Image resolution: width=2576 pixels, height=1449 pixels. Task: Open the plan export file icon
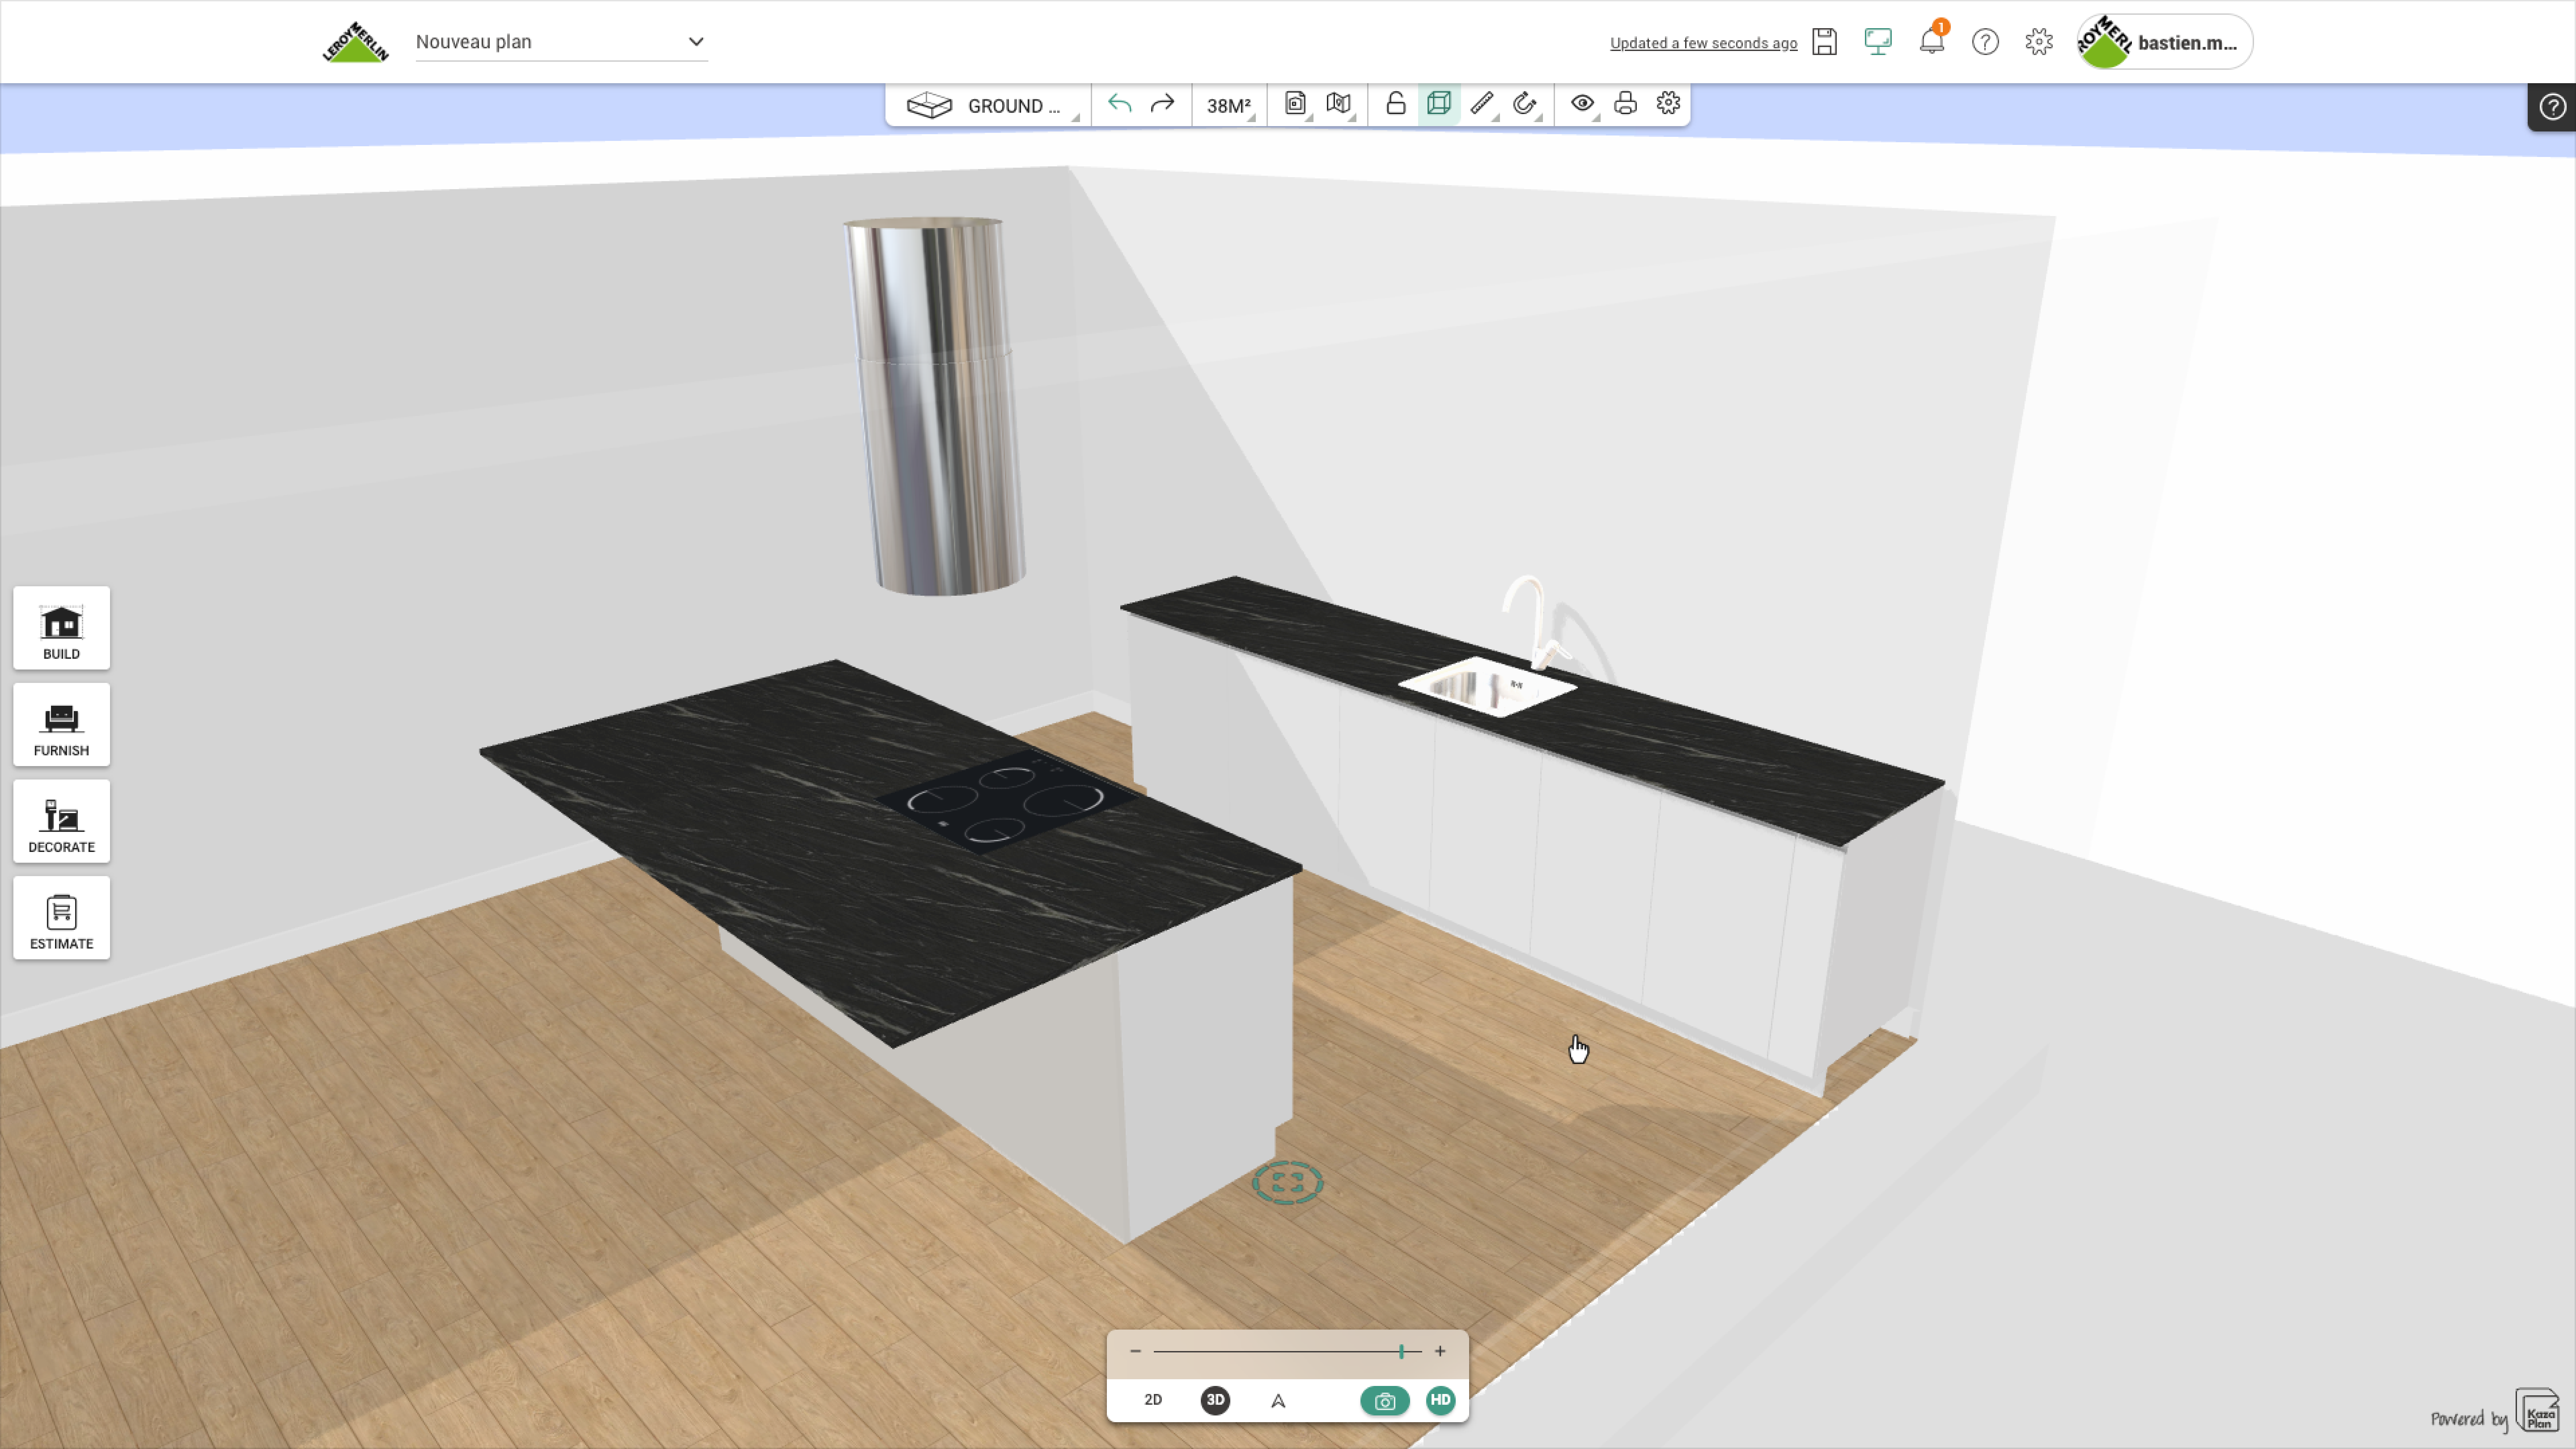point(1296,104)
